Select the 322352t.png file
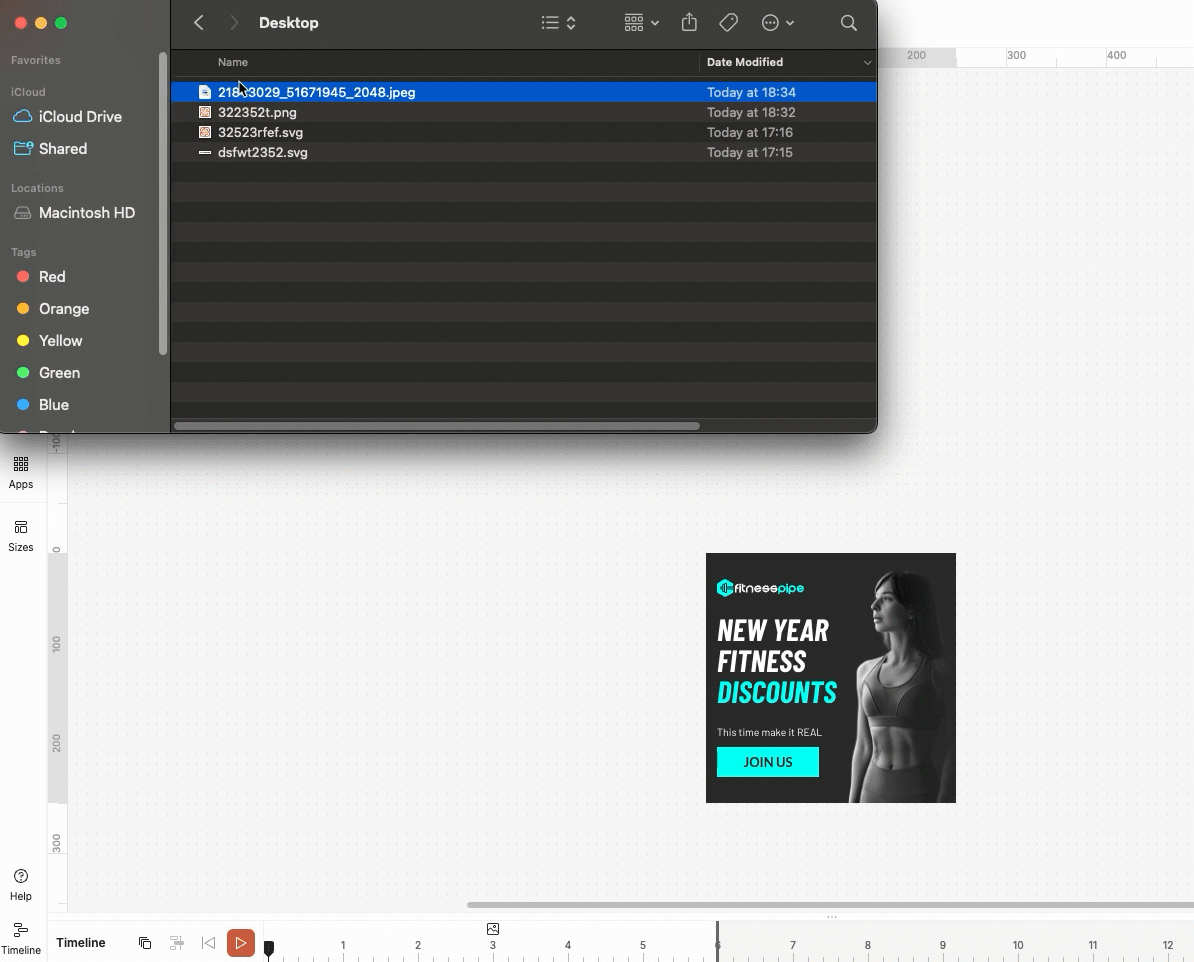Screen dimensions: 1194x962 (x=257, y=112)
